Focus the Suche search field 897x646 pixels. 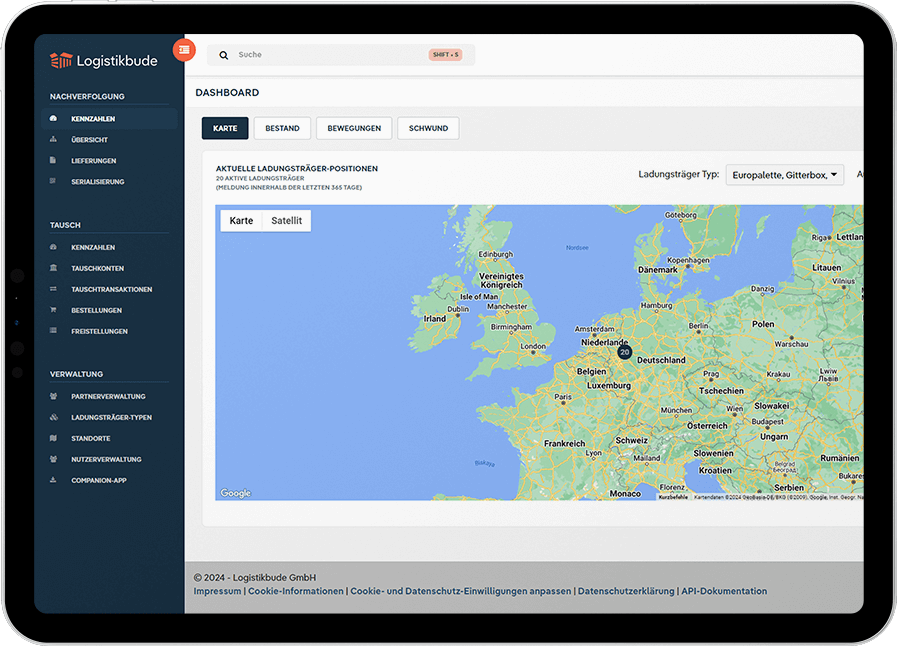point(341,55)
